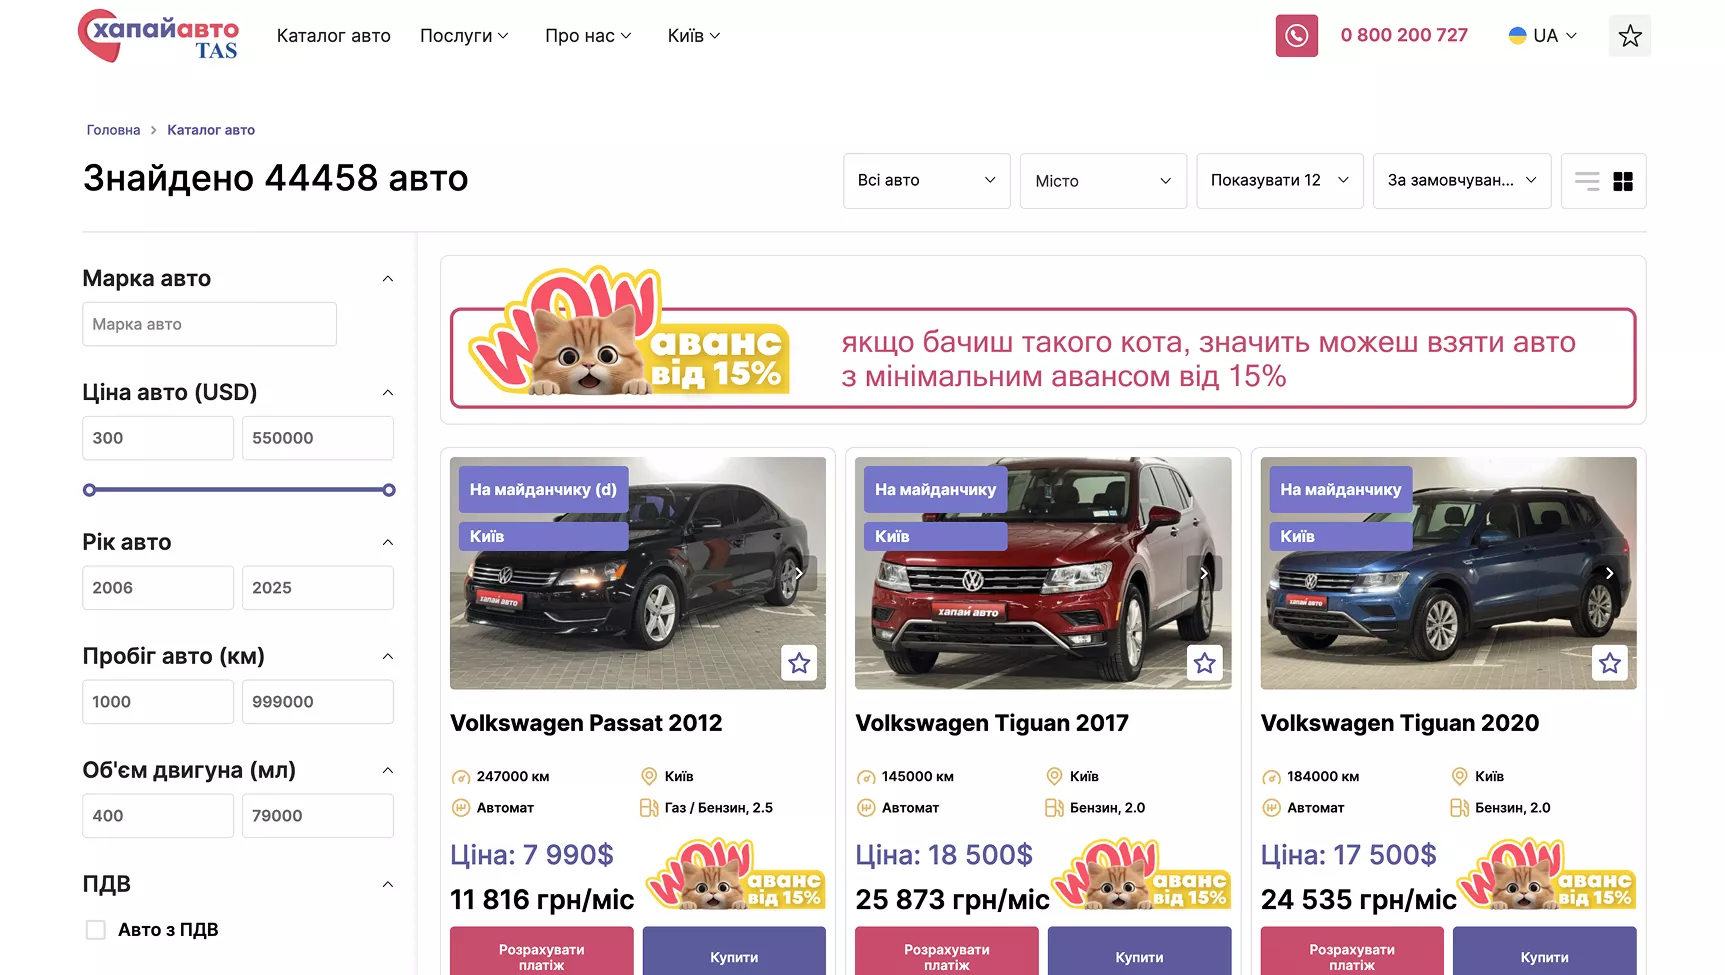Open favorites star icon in the header

(x=1629, y=35)
